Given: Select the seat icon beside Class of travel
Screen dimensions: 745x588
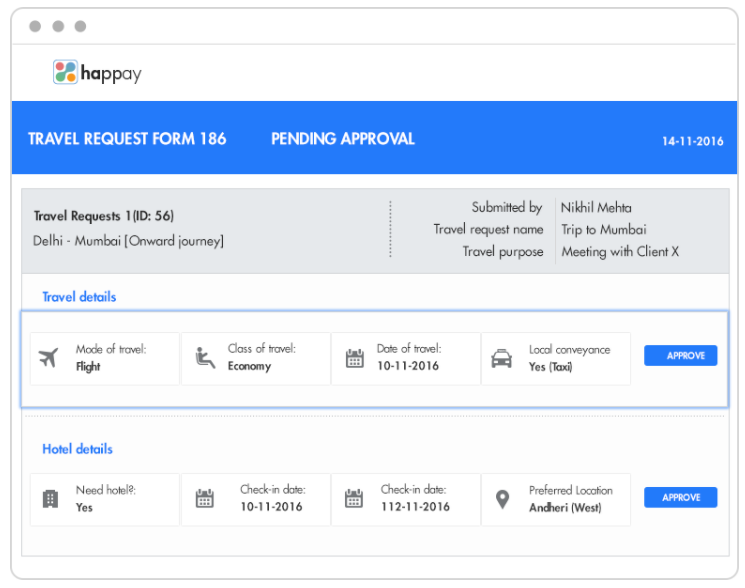Looking at the screenshot, I should (205, 358).
